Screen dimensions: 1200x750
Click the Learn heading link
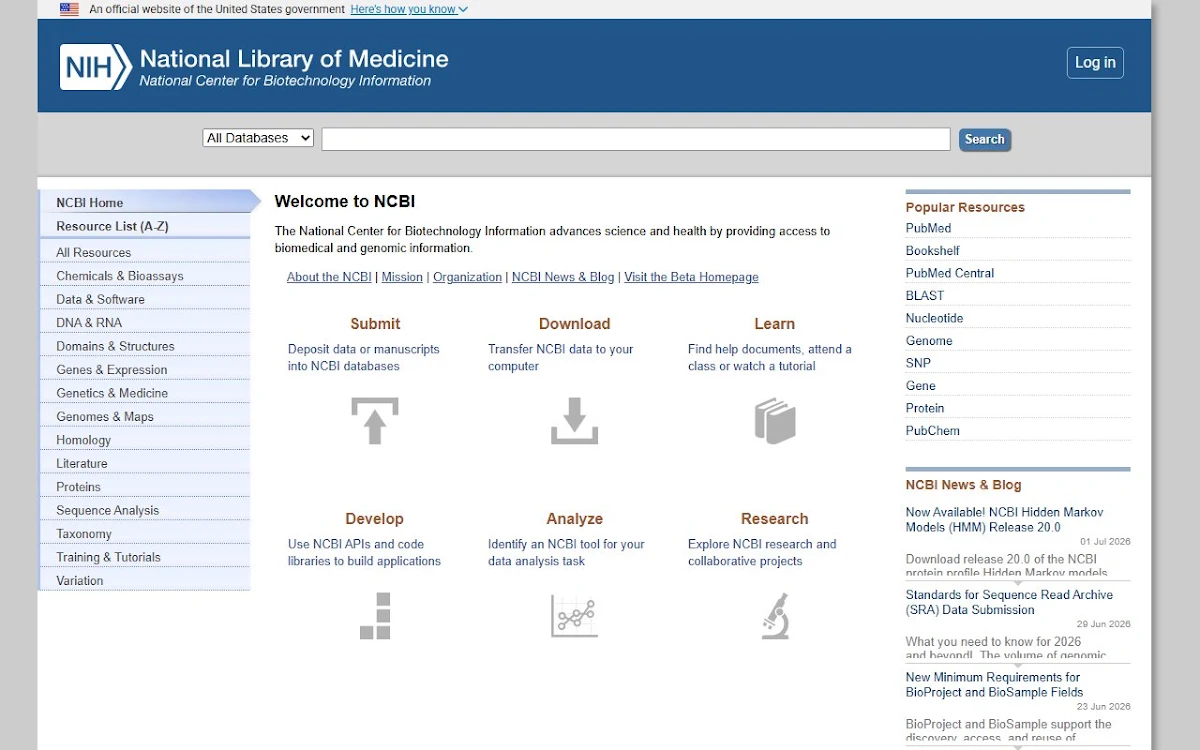775,324
